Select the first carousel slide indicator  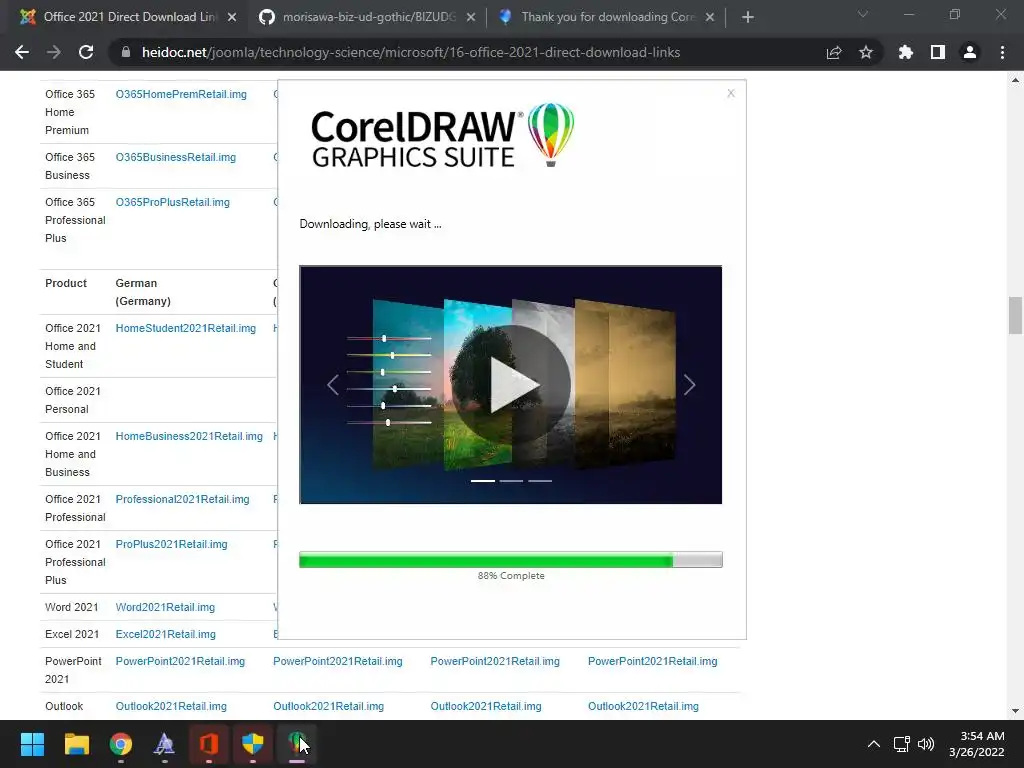(483, 481)
